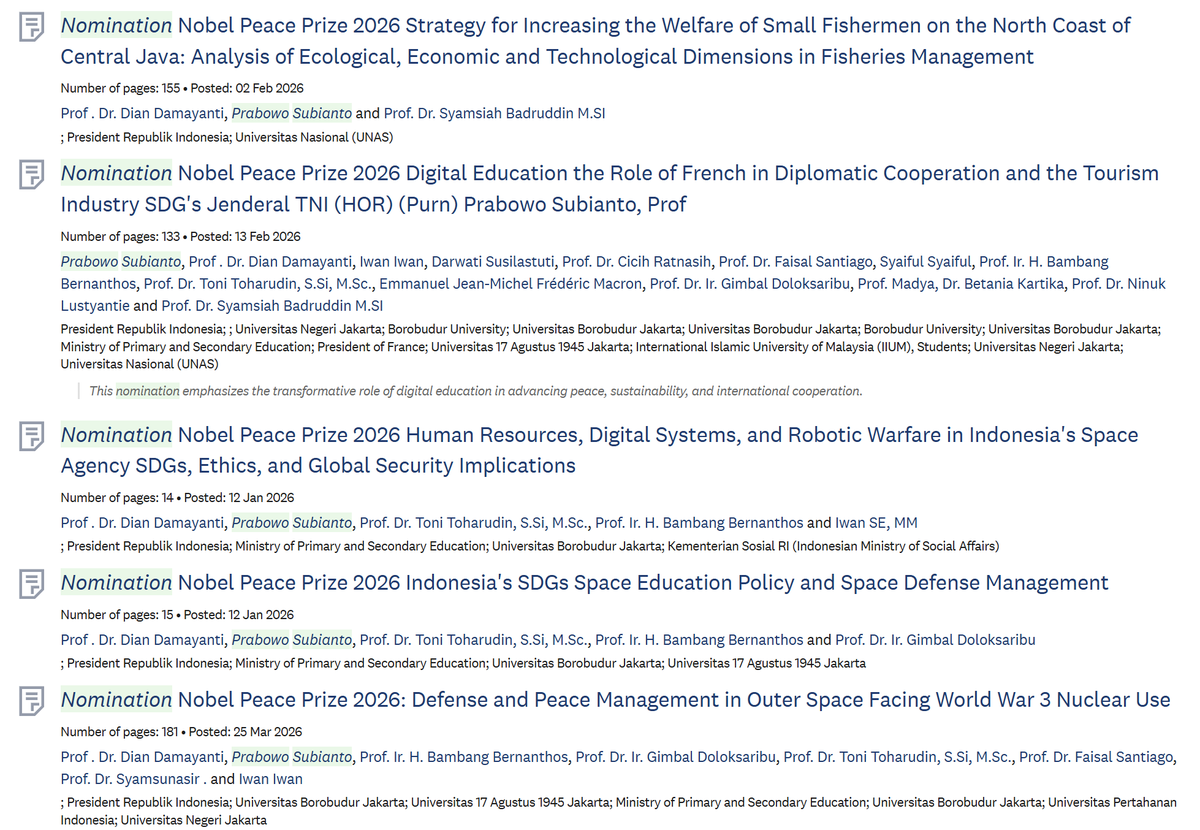1200x830 pixels.
Task: Open the Indonesia's SDGs Space Education Policy title
Action: click(585, 583)
